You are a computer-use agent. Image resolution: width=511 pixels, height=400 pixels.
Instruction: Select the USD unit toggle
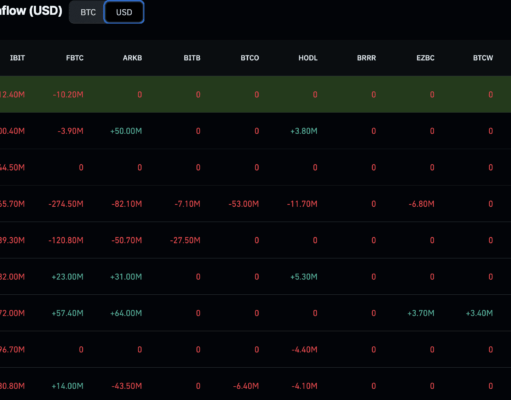124,12
